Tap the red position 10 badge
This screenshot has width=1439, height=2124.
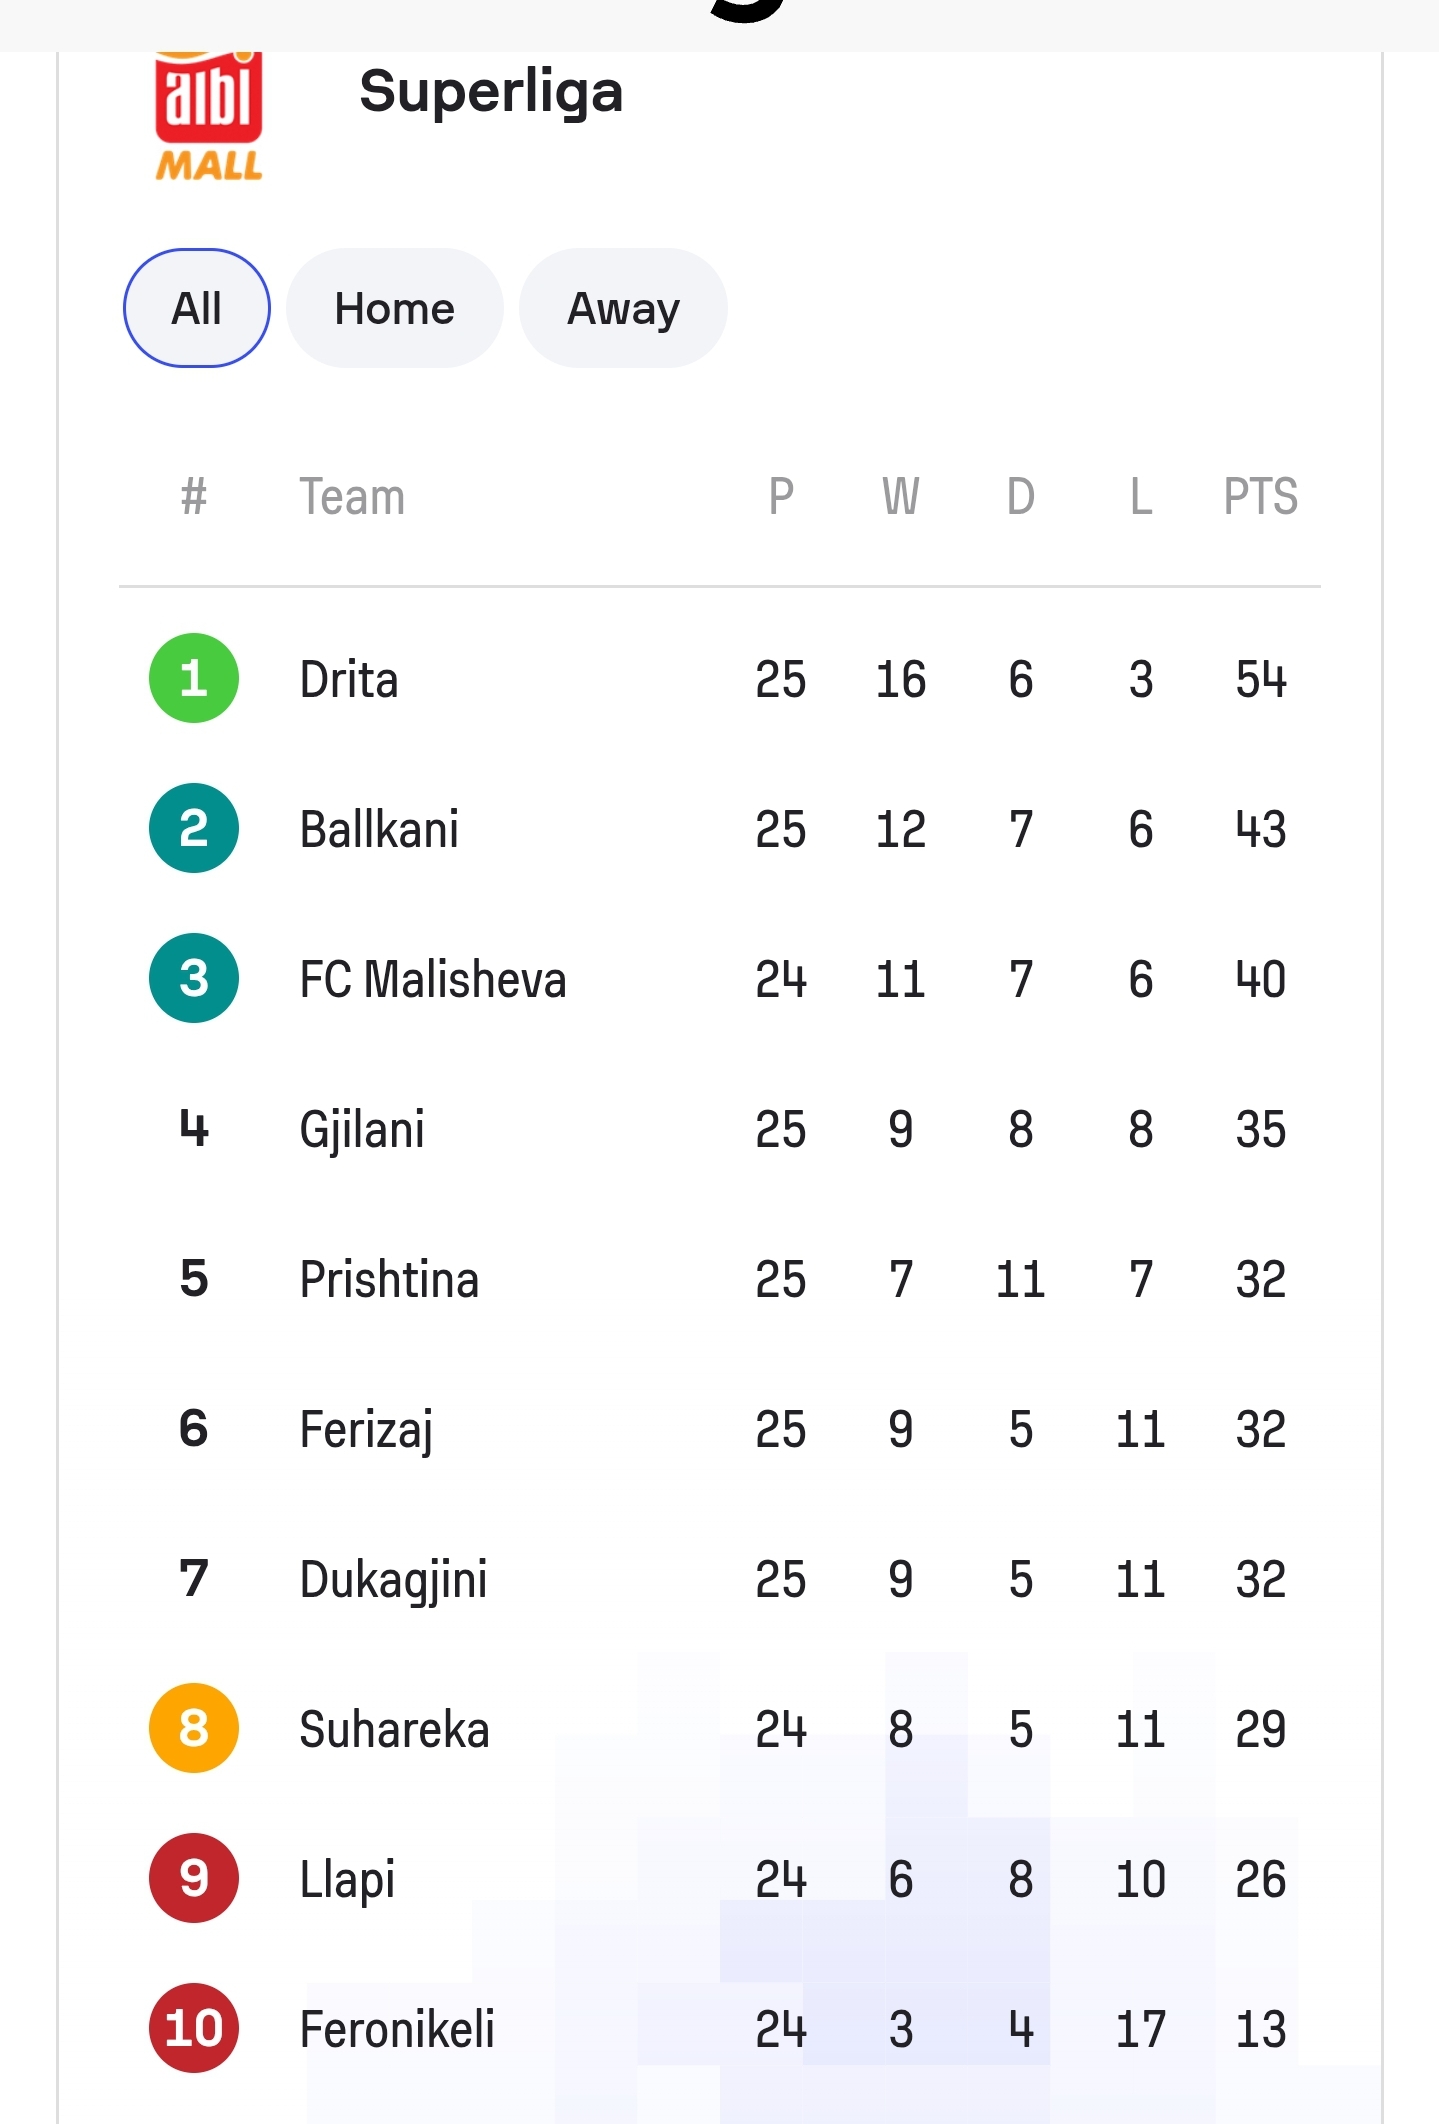pyautogui.click(x=194, y=2028)
